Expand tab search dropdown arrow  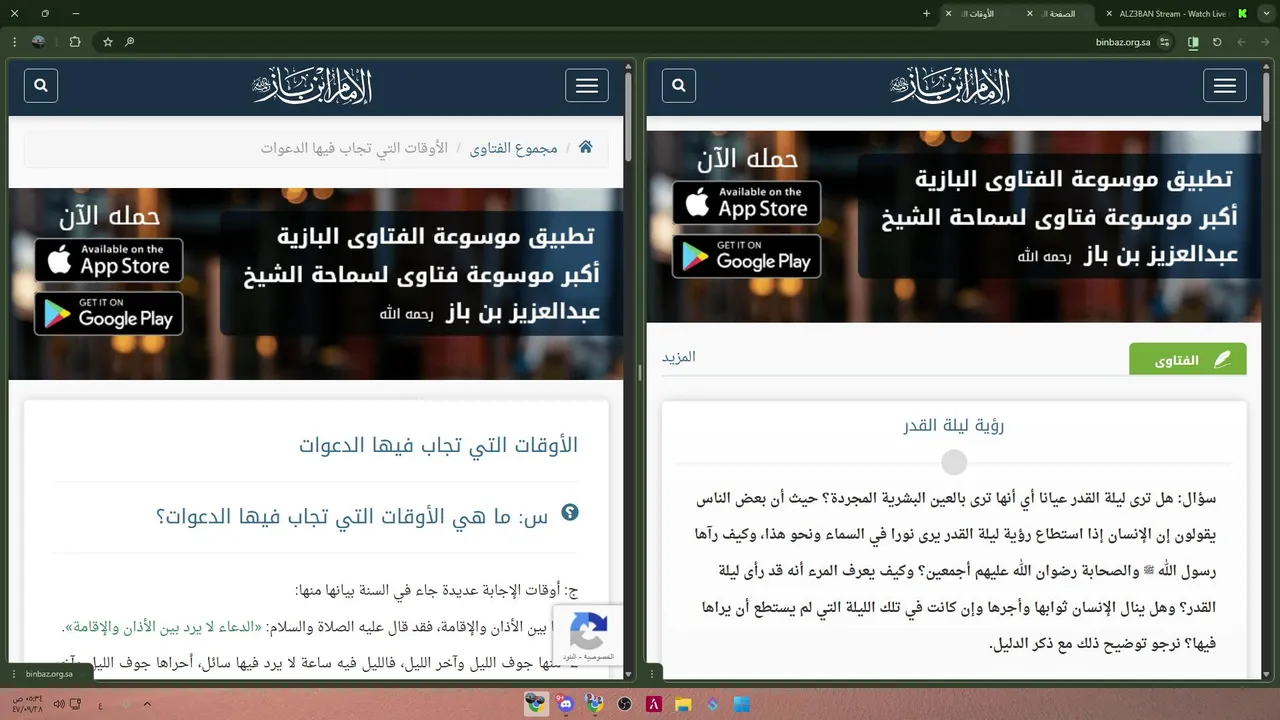tap(1266, 14)
